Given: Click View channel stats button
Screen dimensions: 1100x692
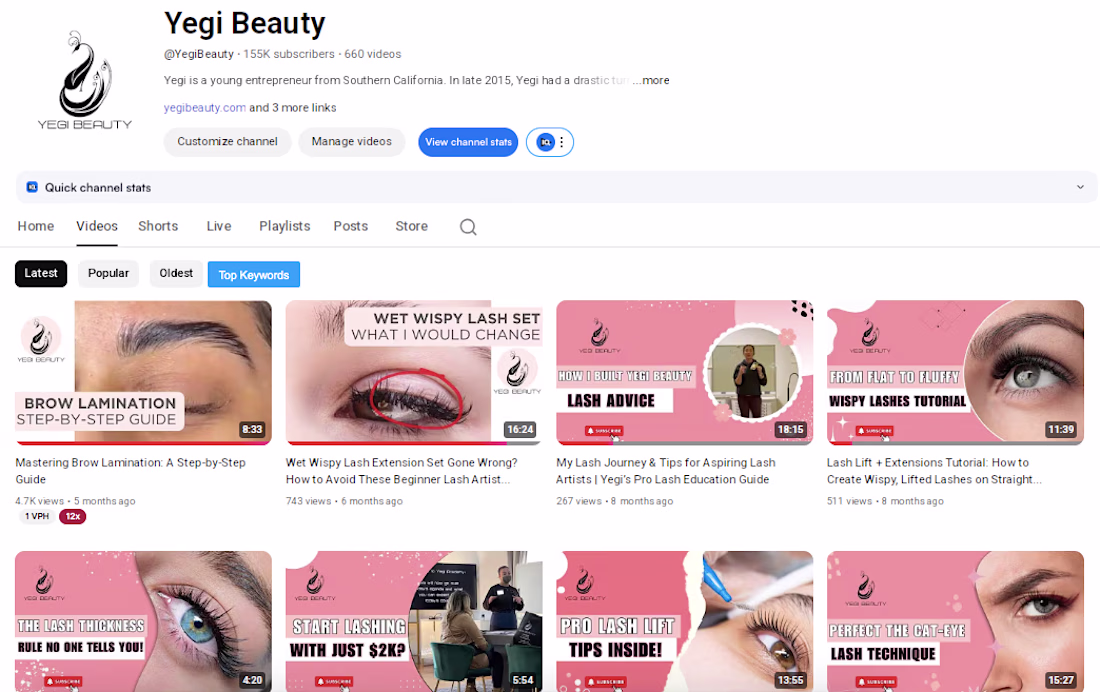Looking at the screenshot, I should click(x=468, y=142).
